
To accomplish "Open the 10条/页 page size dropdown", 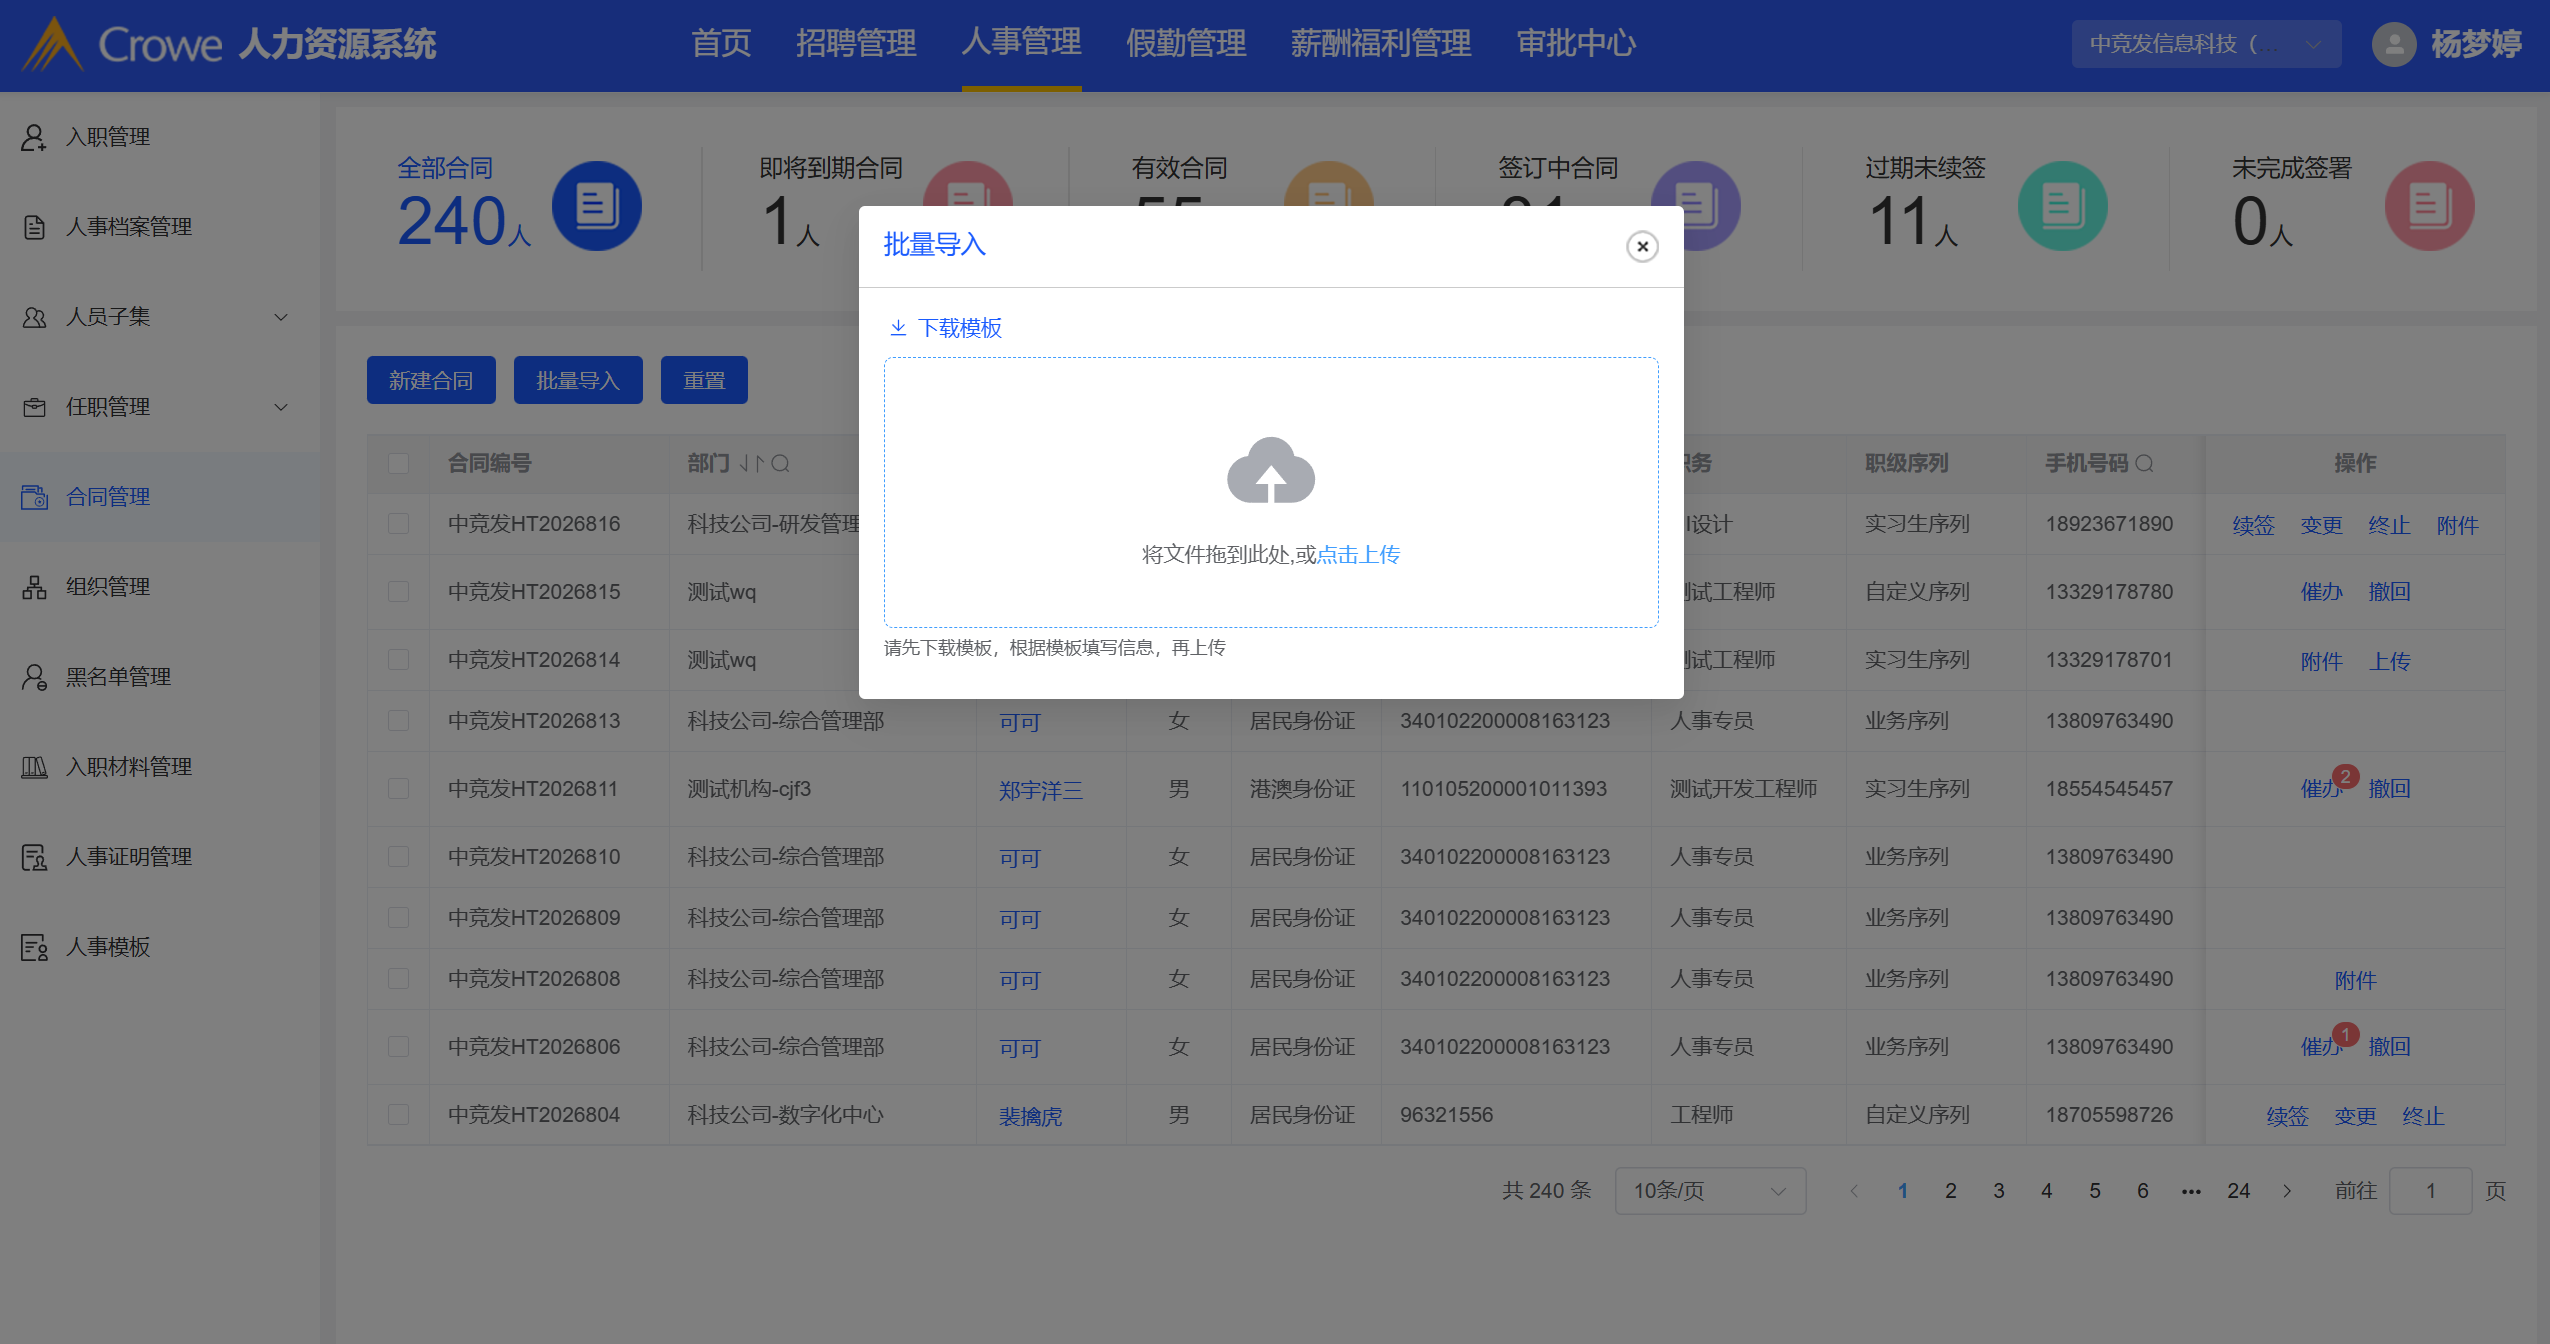I will pyautogui.click(x=1709, y=1191).
